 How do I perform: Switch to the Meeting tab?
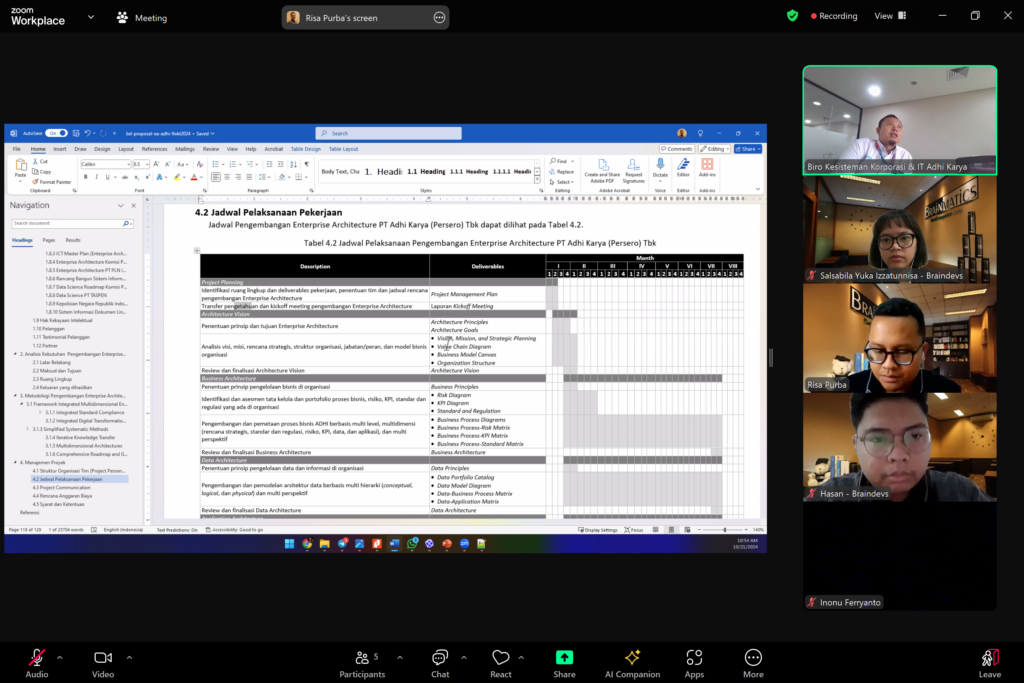(142, 18)
